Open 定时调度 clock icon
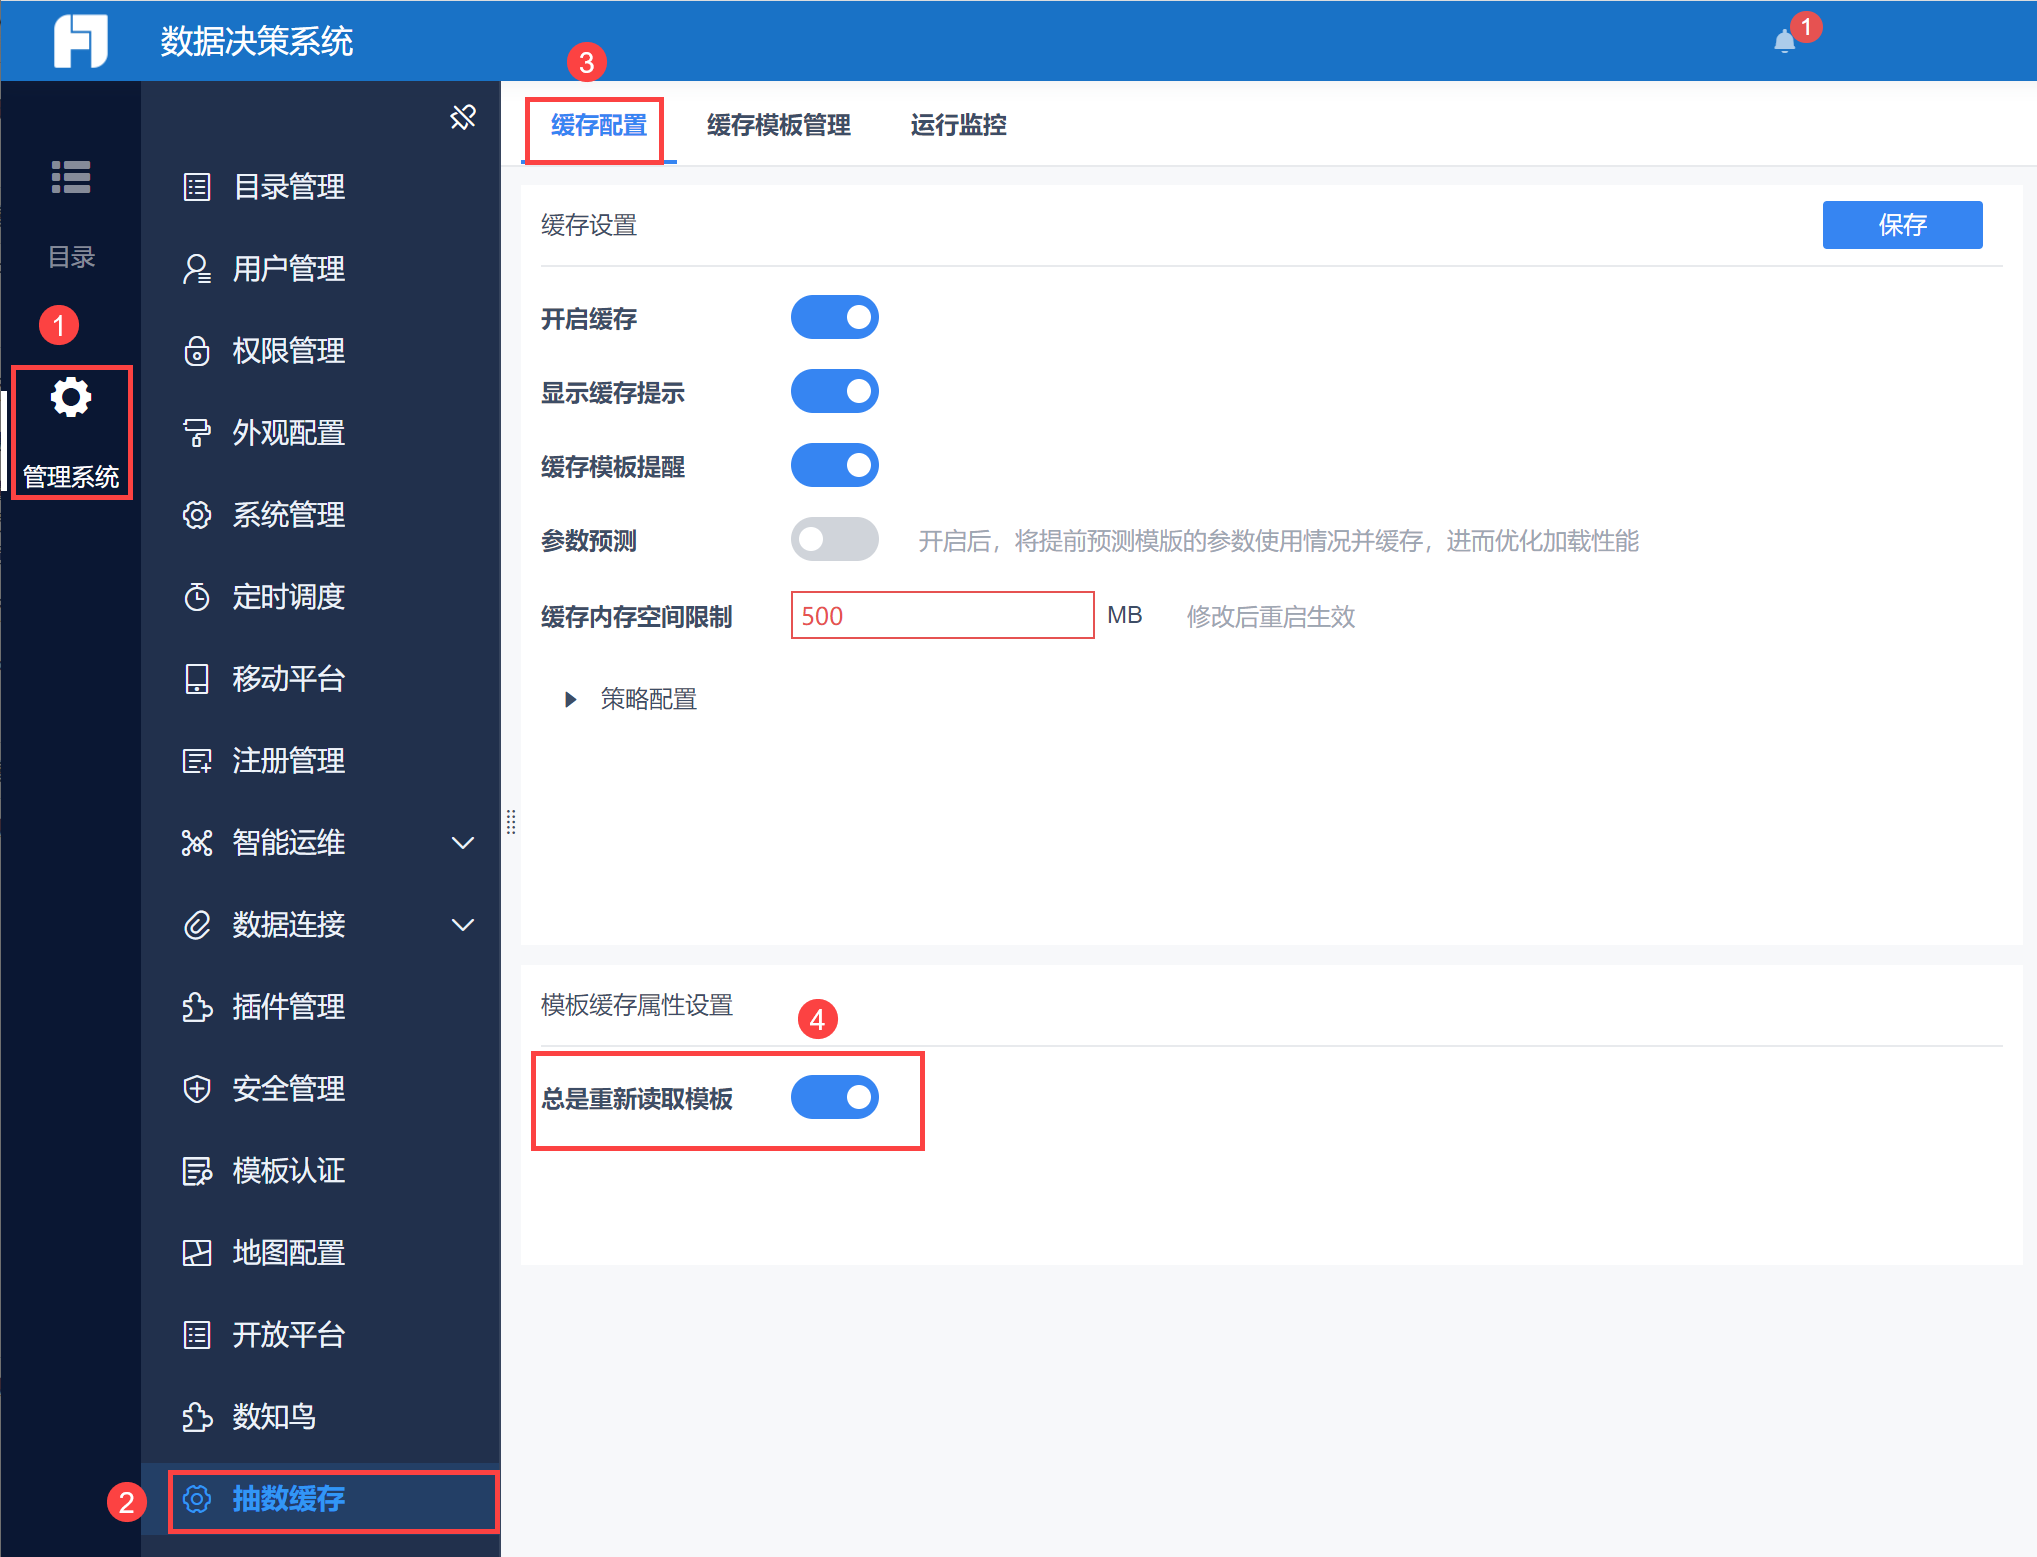Viewport: 2037px width, 1557px height. coord(197,597)
